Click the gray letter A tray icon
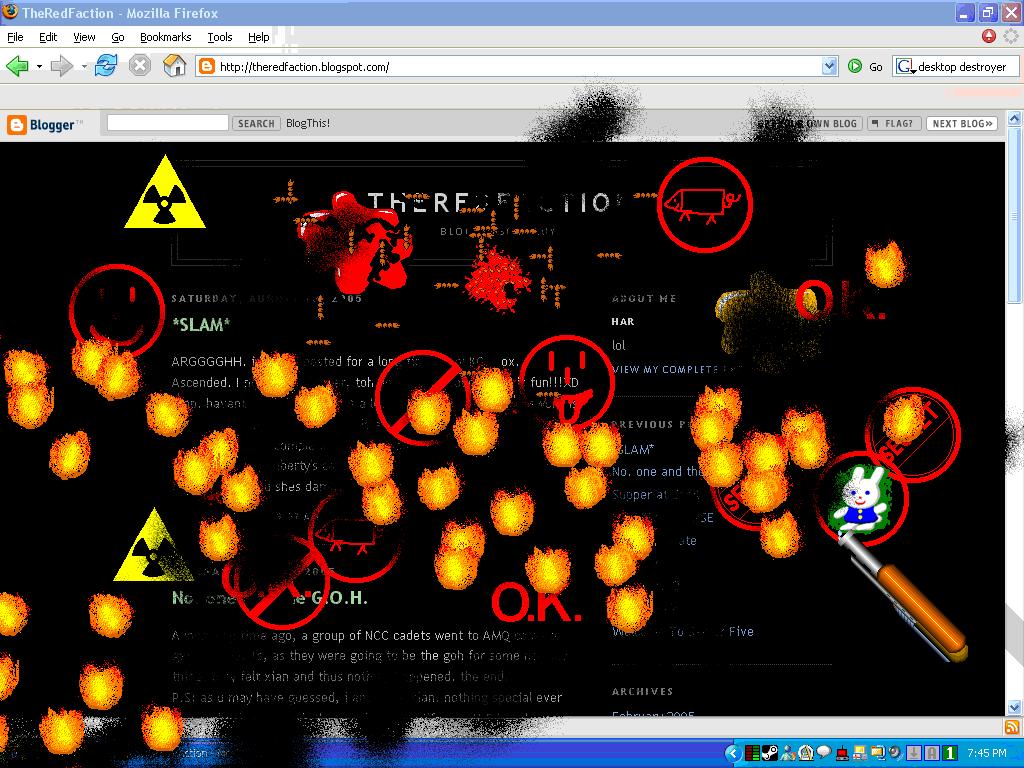This screenshot has width=1024, height=768. coord(932,753)
